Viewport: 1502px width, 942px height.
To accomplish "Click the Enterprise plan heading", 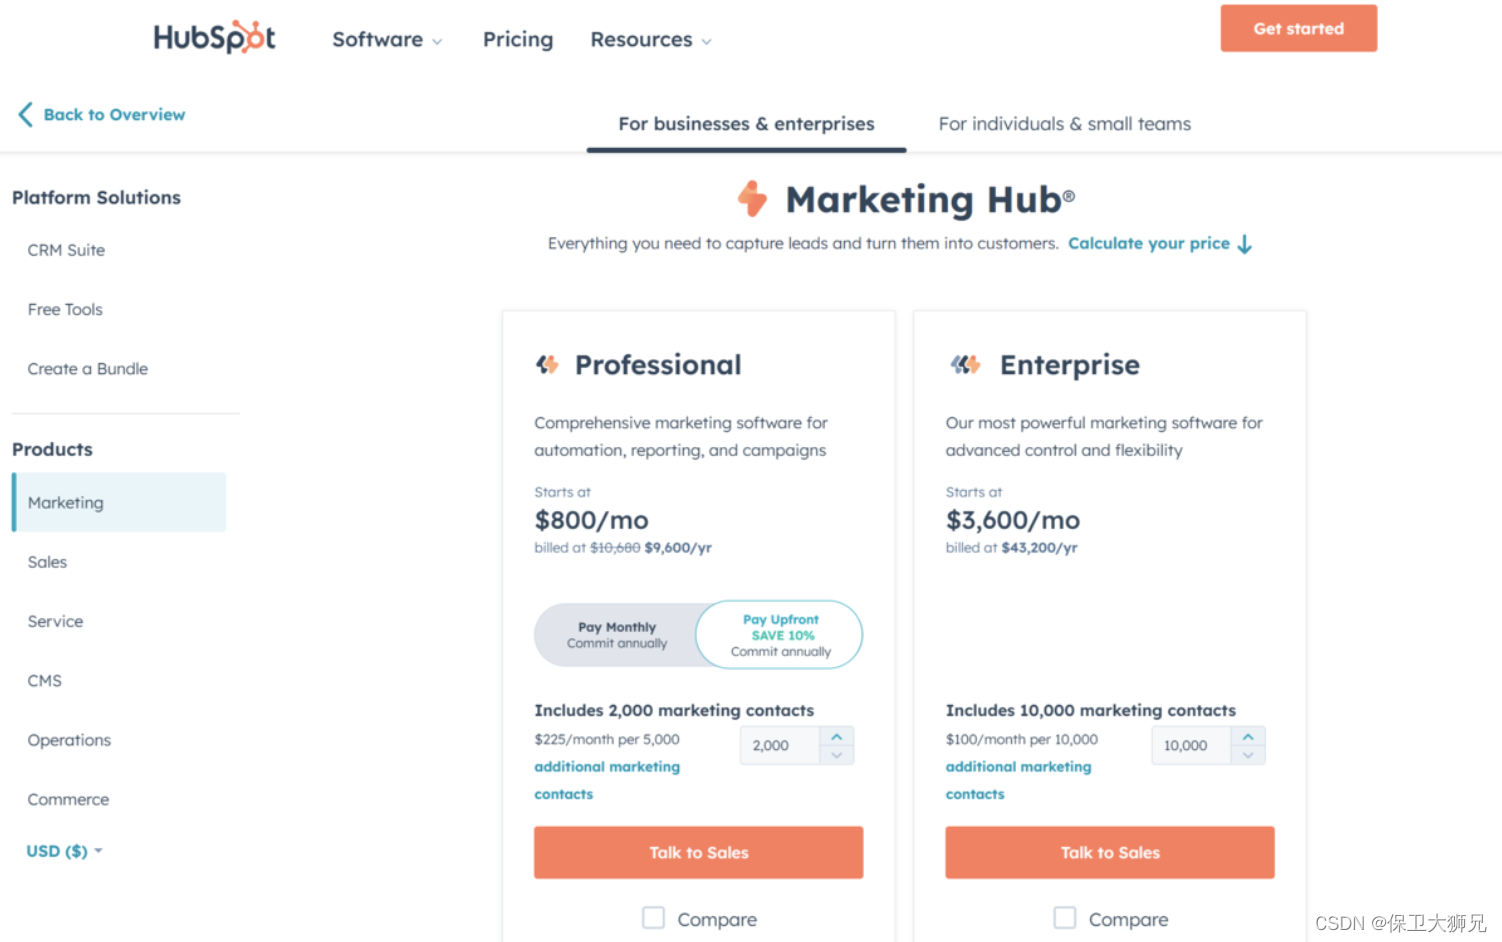I will [x=1070, y=365].
